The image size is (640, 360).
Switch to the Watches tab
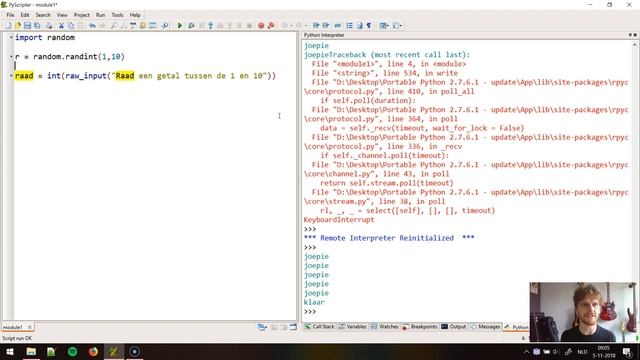point(384,327)
